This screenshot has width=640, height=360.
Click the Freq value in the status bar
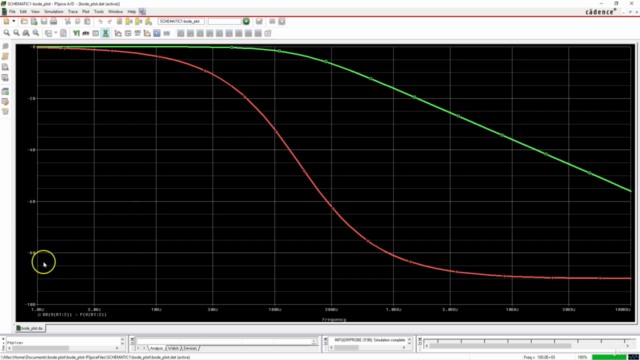pyautogui.click(x=540, y=357)
